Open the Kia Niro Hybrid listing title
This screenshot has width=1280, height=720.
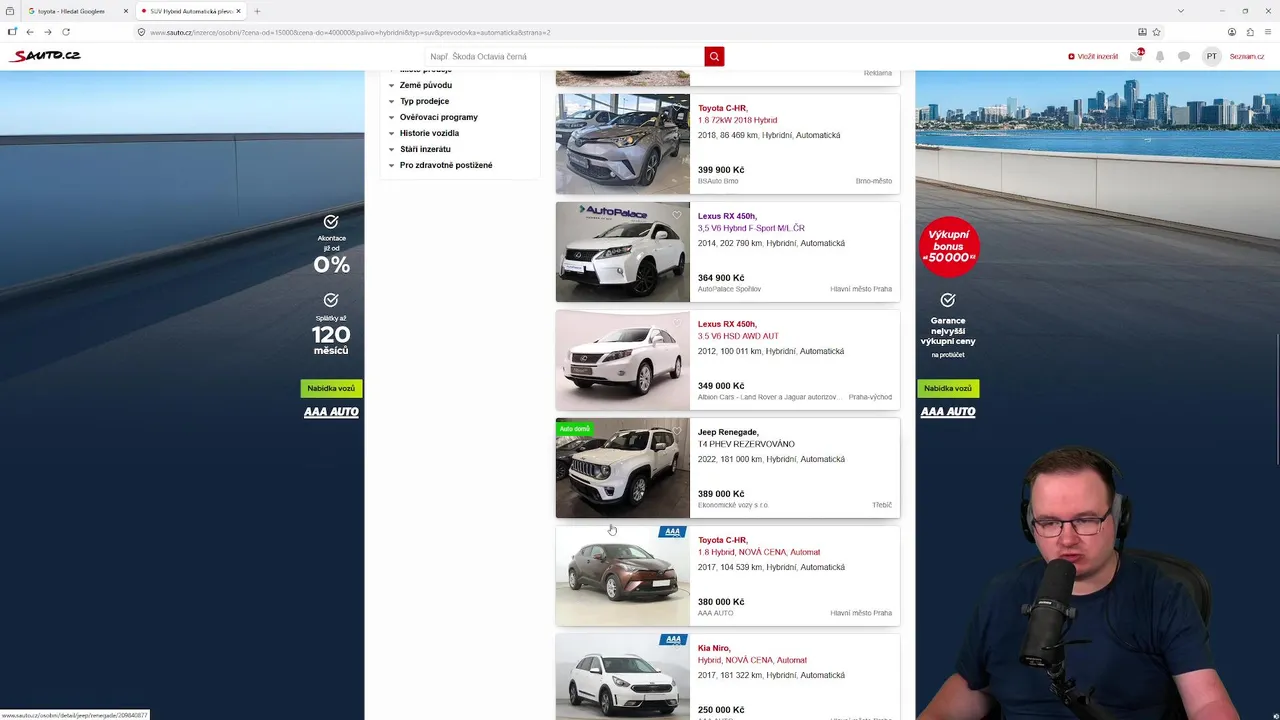pyautogui.click(x=752, y=654)
